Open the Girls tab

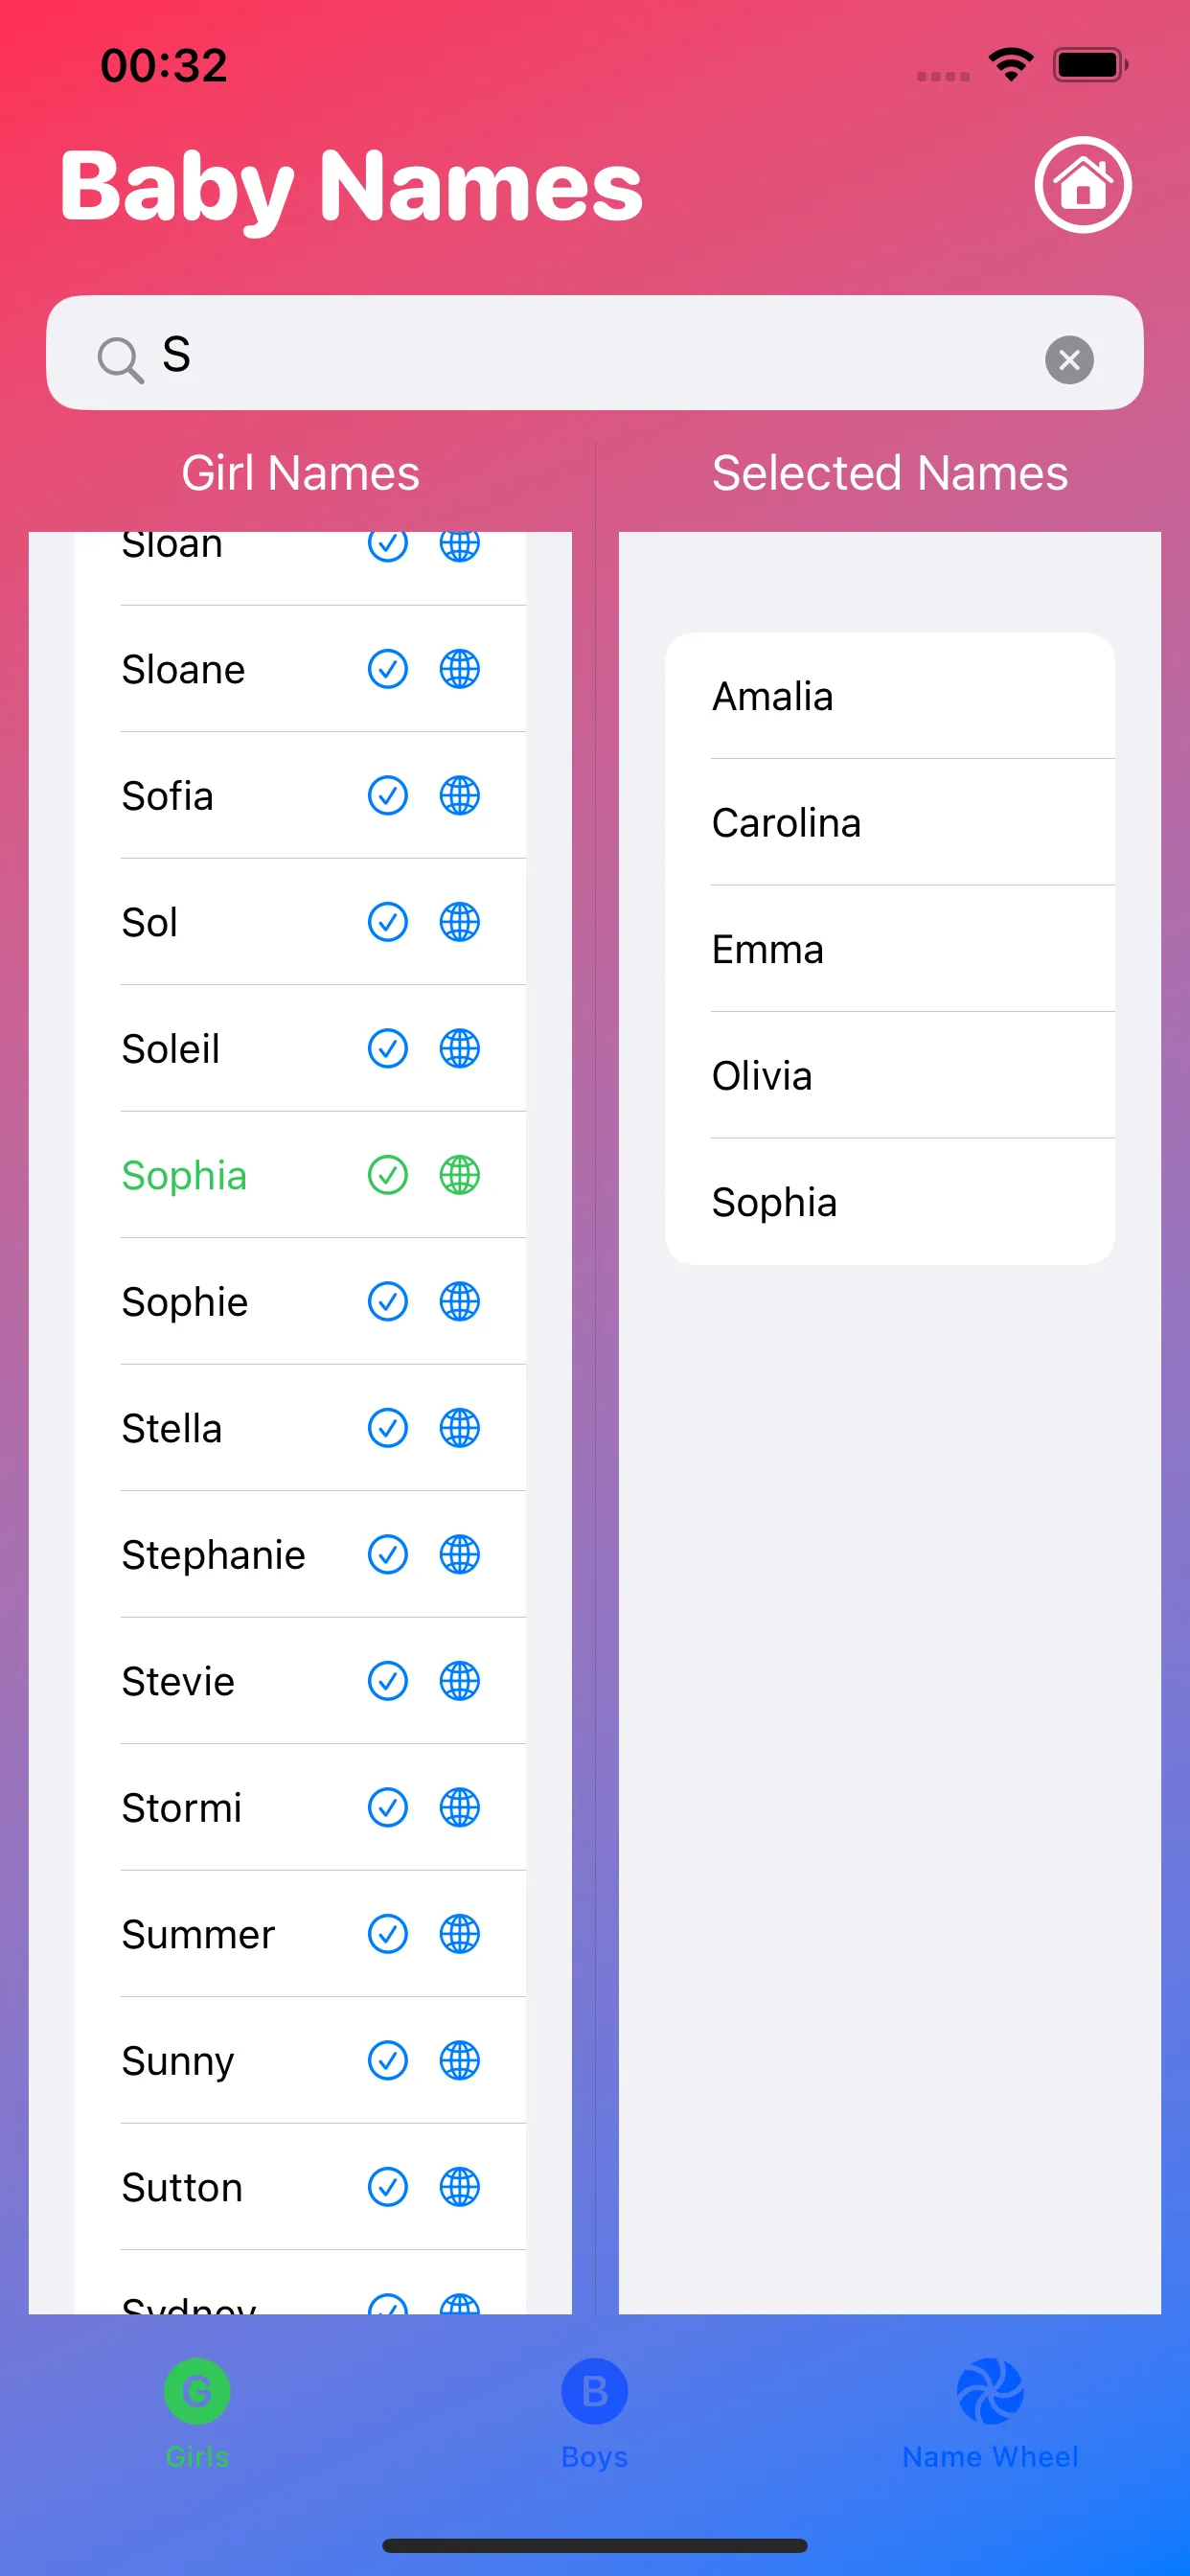196,2410
